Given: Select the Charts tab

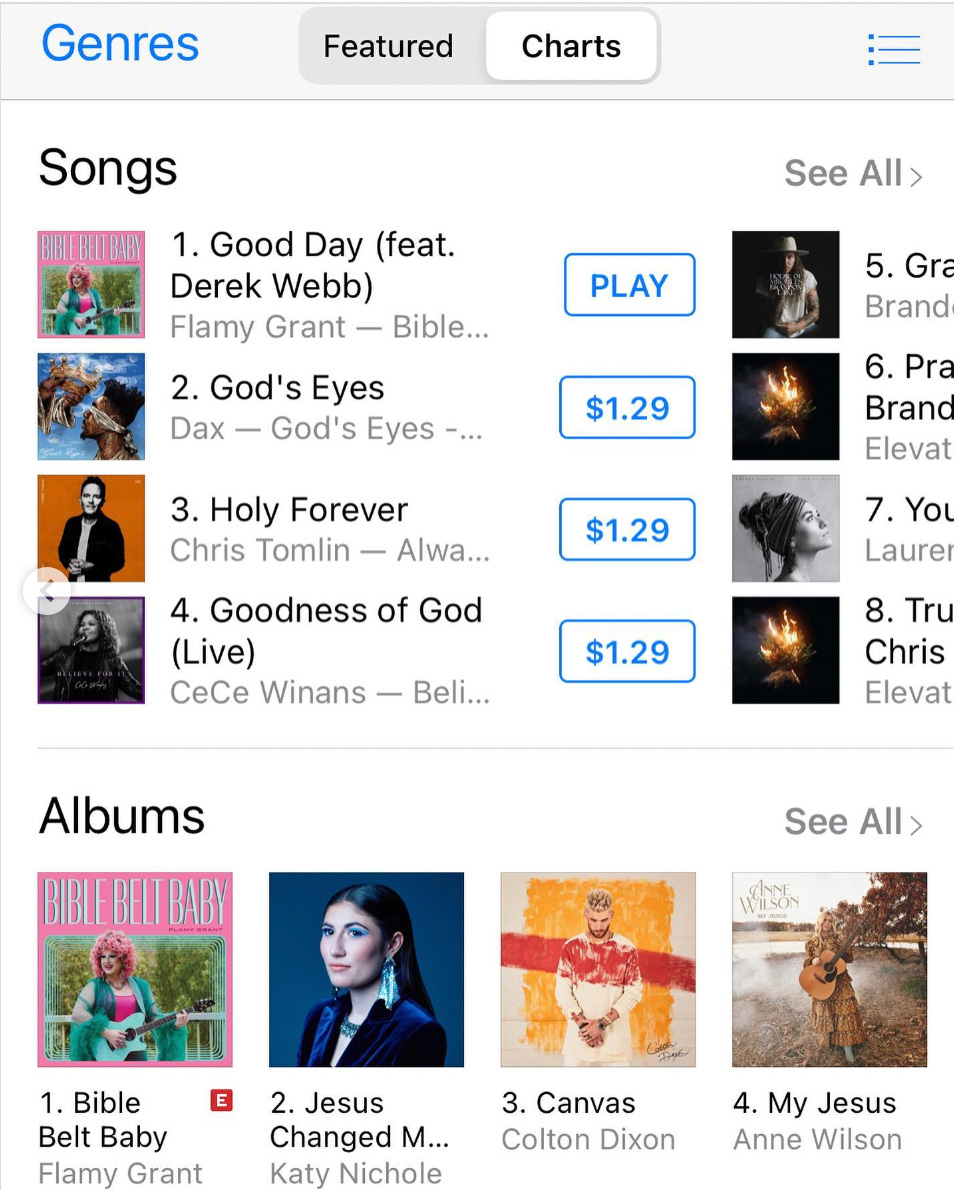Looking at the screenshot, I should pos(571,46).
